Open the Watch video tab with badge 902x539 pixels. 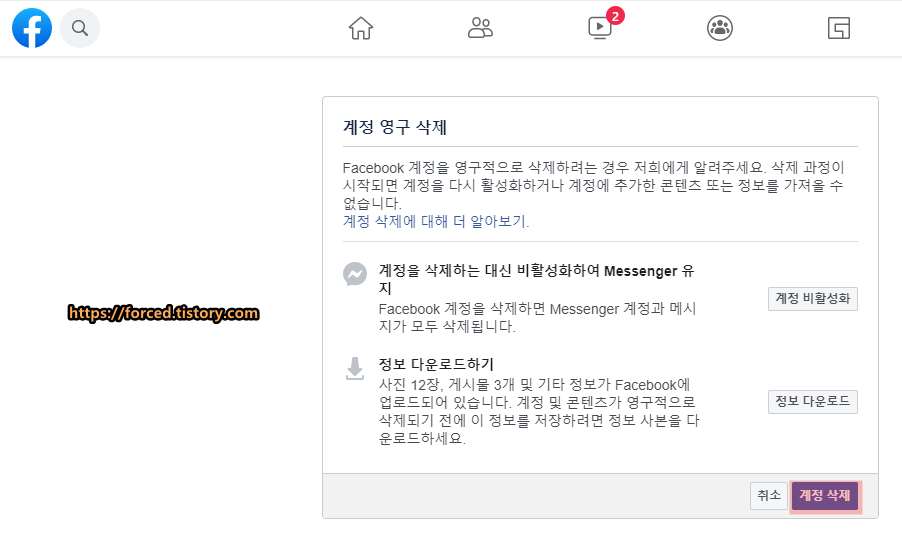coord(600,28)
